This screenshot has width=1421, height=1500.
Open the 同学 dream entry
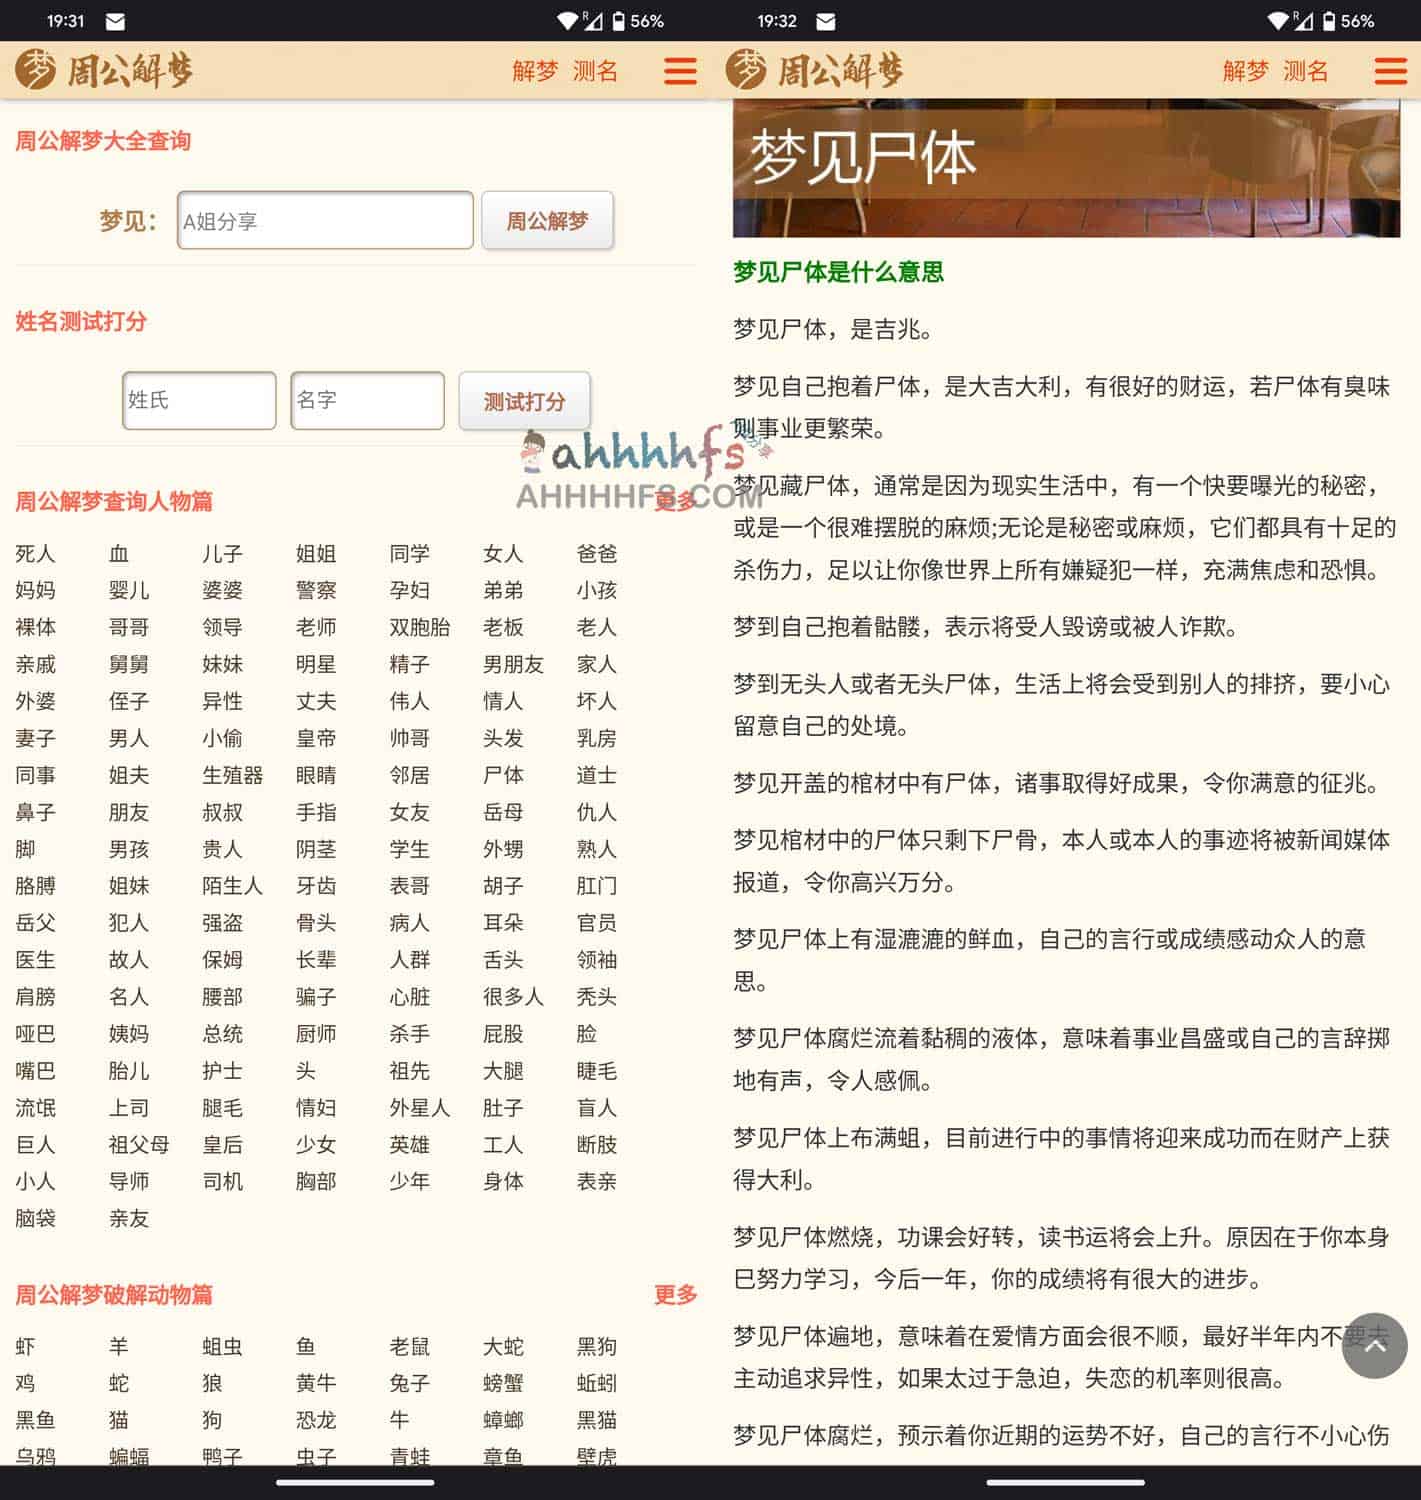tap(409, 554)
